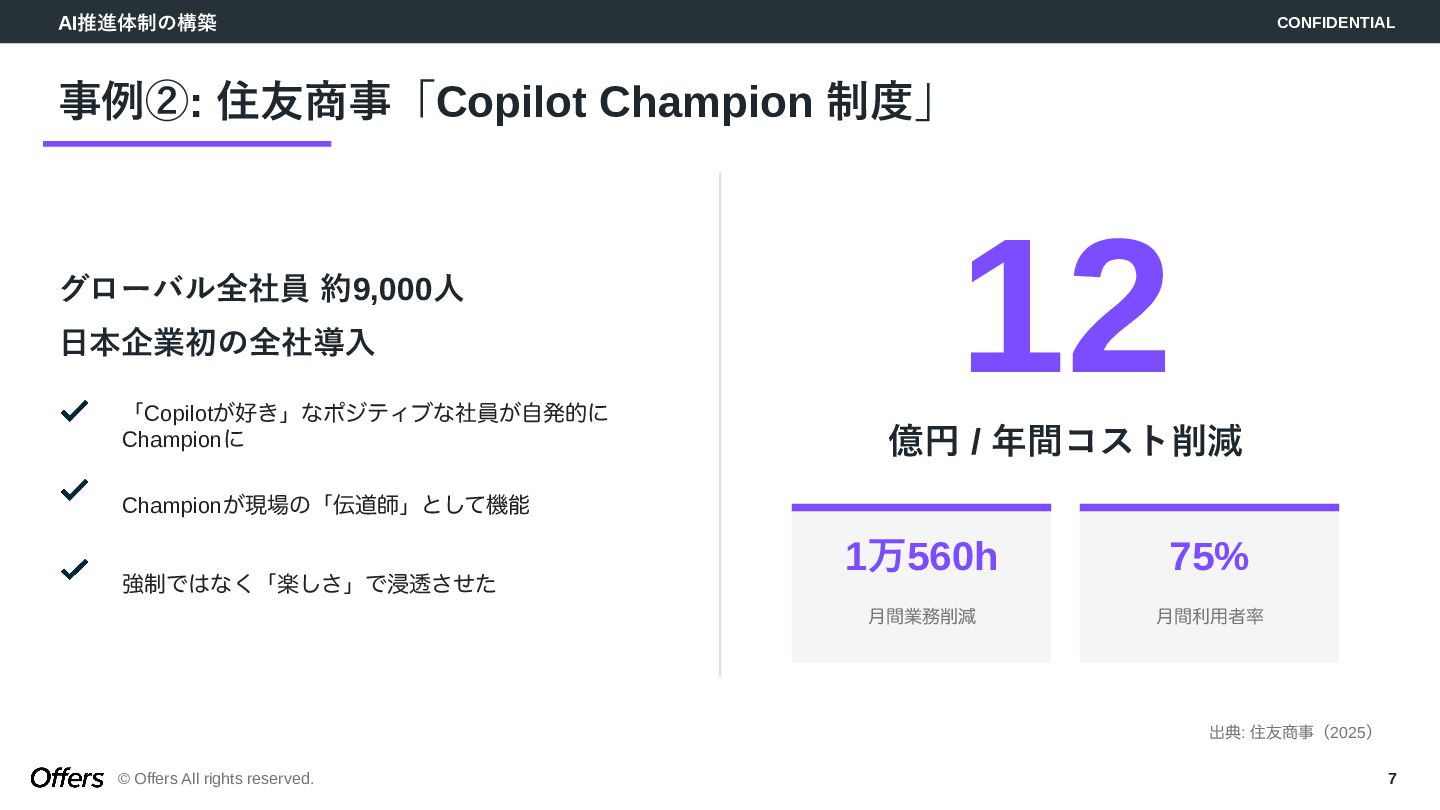This screenshot has width=1440, height=810.
Task: Select the 月間利用者率 label
Action: [1209, 616]
